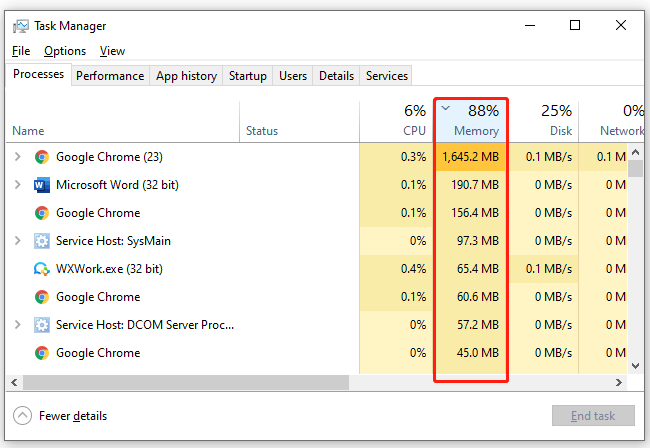Viewport: 650px width, 448px height.
Task: Switch to the App history tab
Action: click(187, 76)
